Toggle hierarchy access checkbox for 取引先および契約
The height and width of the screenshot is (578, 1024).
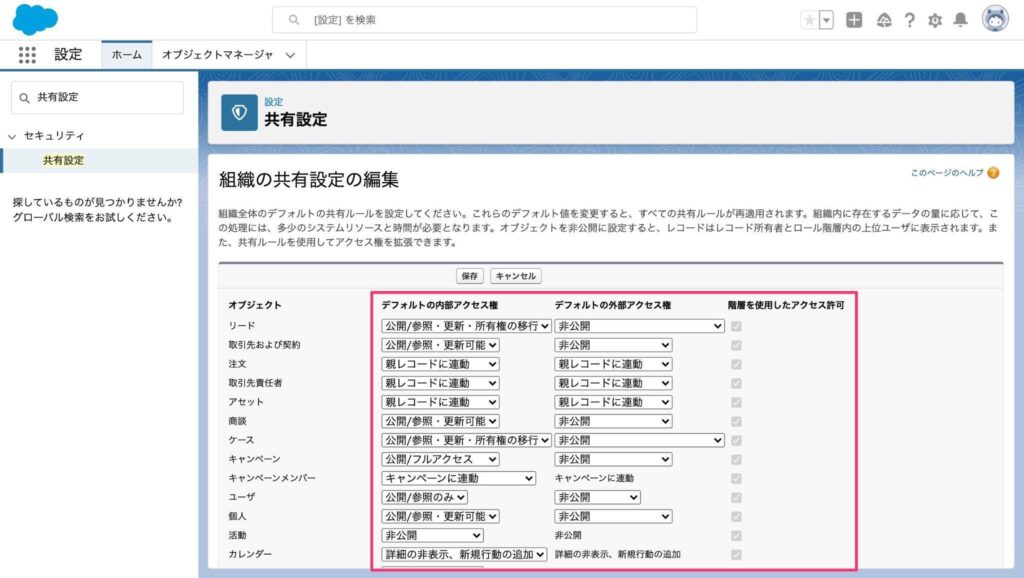736,345
